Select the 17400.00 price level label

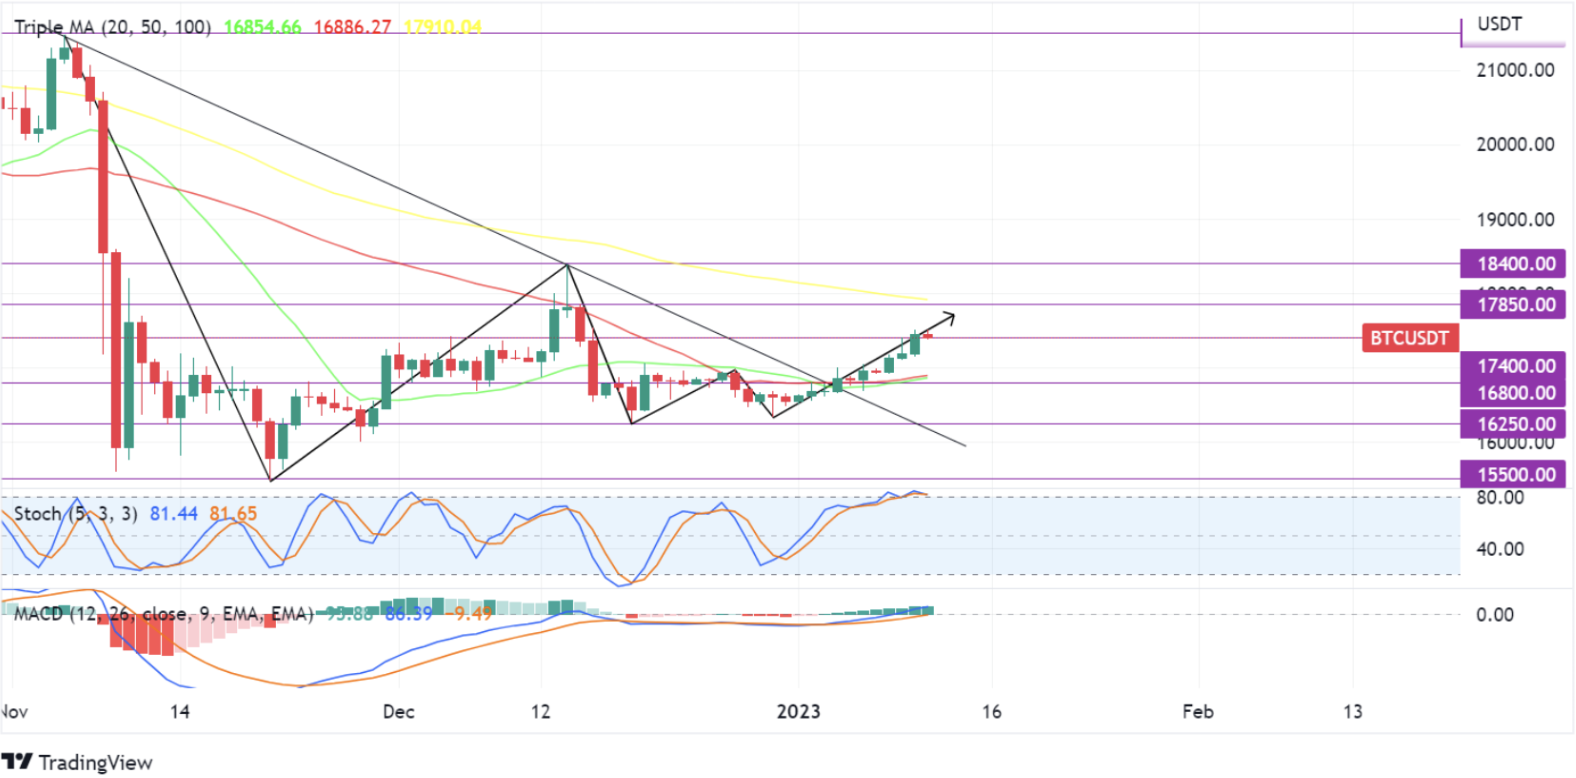point(1513,366)
